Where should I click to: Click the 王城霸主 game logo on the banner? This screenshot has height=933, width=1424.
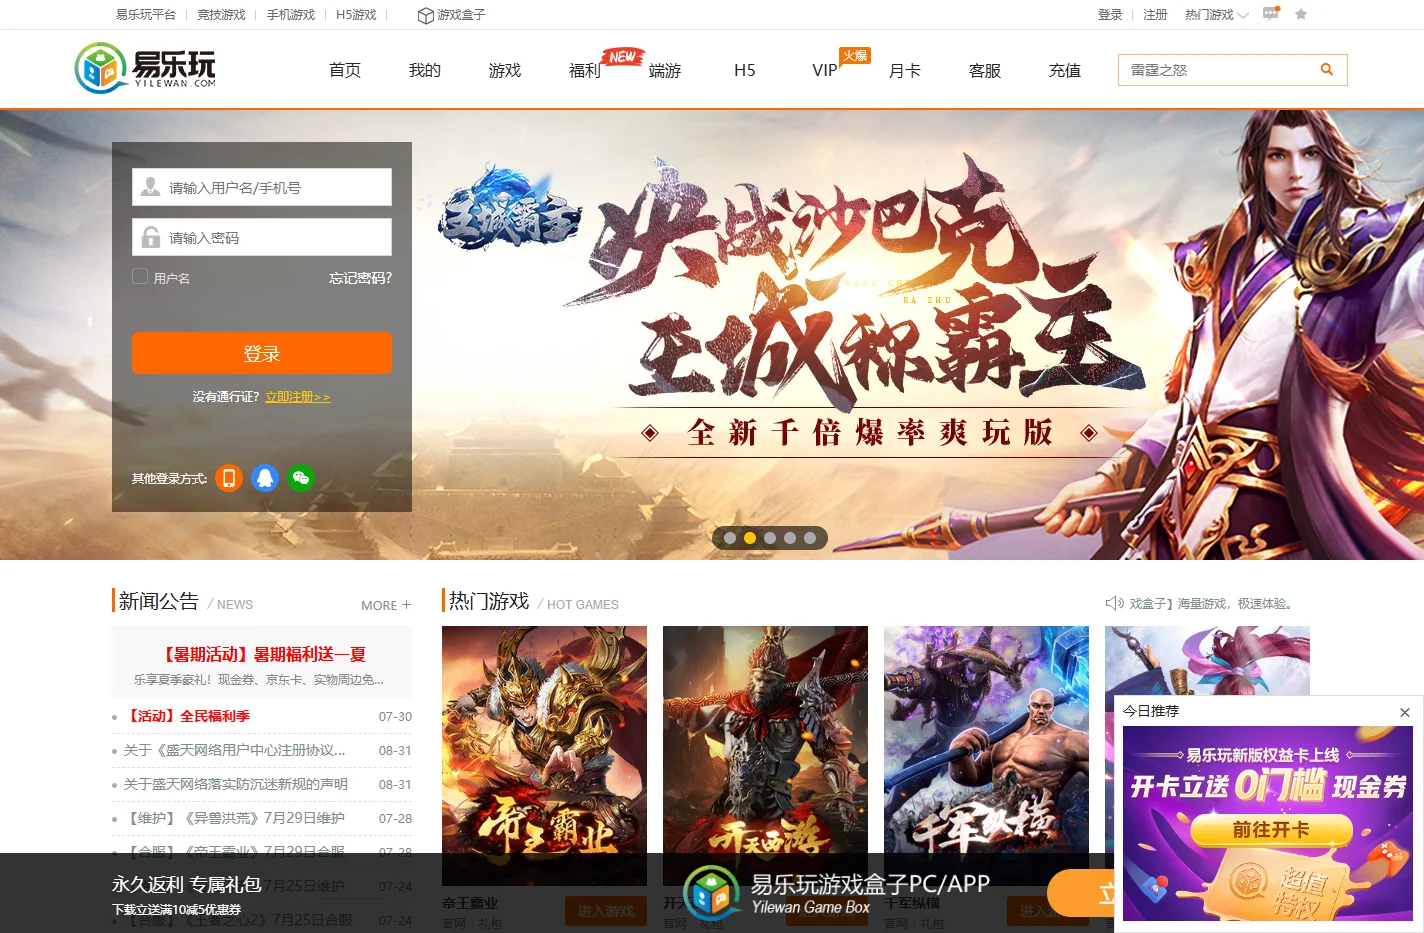pyautogui.click(x=509, y=209)
